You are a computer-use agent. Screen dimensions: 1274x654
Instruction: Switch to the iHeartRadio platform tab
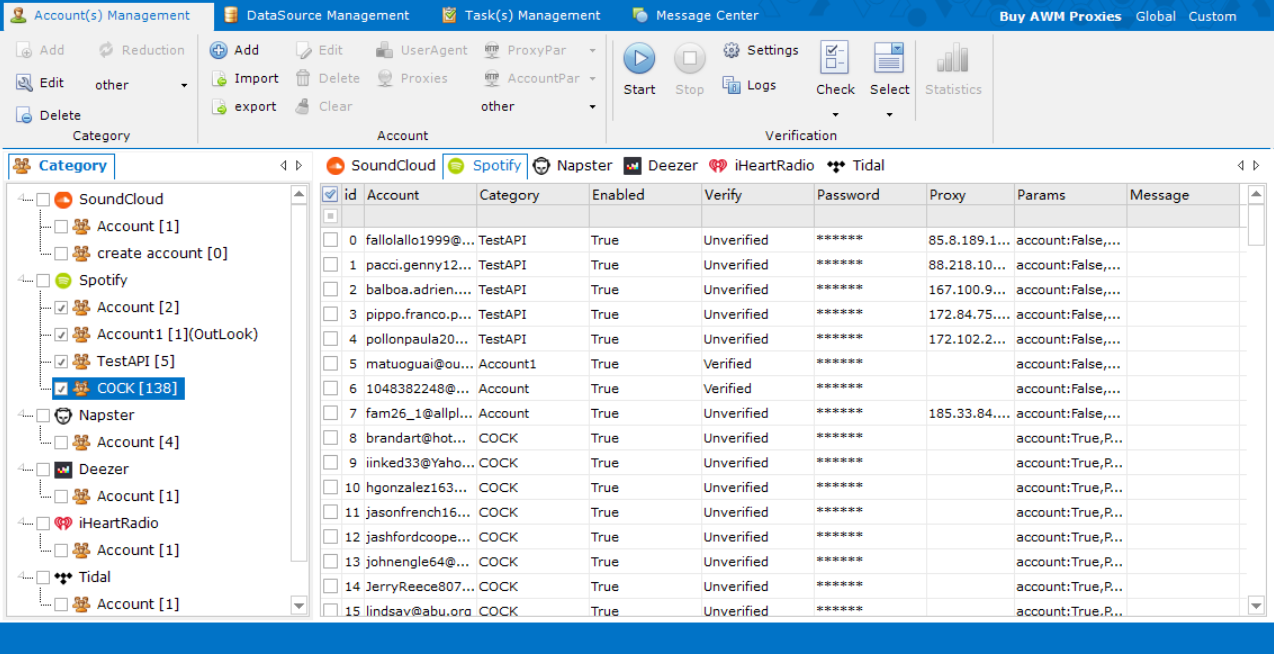762,166
